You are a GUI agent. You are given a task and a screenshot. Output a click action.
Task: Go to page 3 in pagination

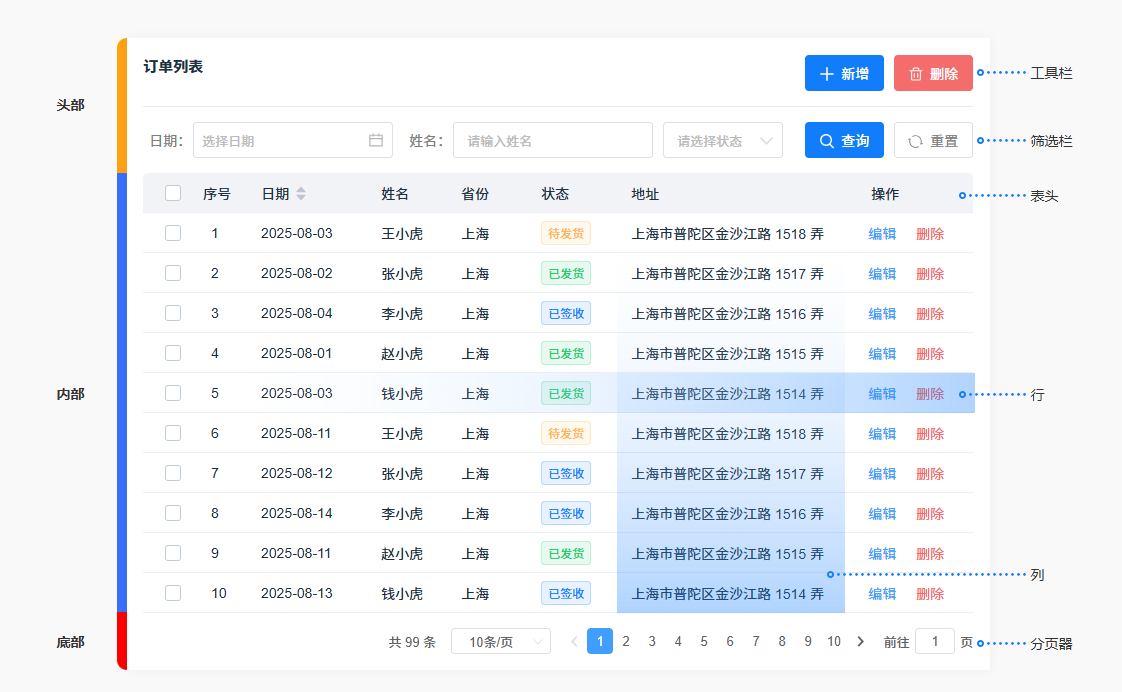pos(652,642)
